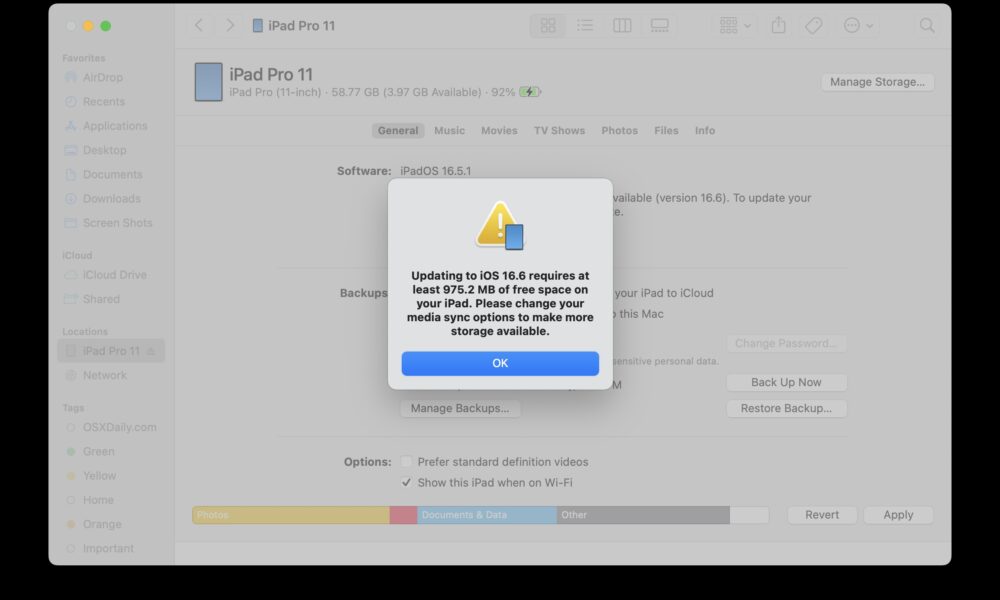Click the battery charging indicator icon
This screenshot has height=600, width=1000.
[x=530, y=92]
